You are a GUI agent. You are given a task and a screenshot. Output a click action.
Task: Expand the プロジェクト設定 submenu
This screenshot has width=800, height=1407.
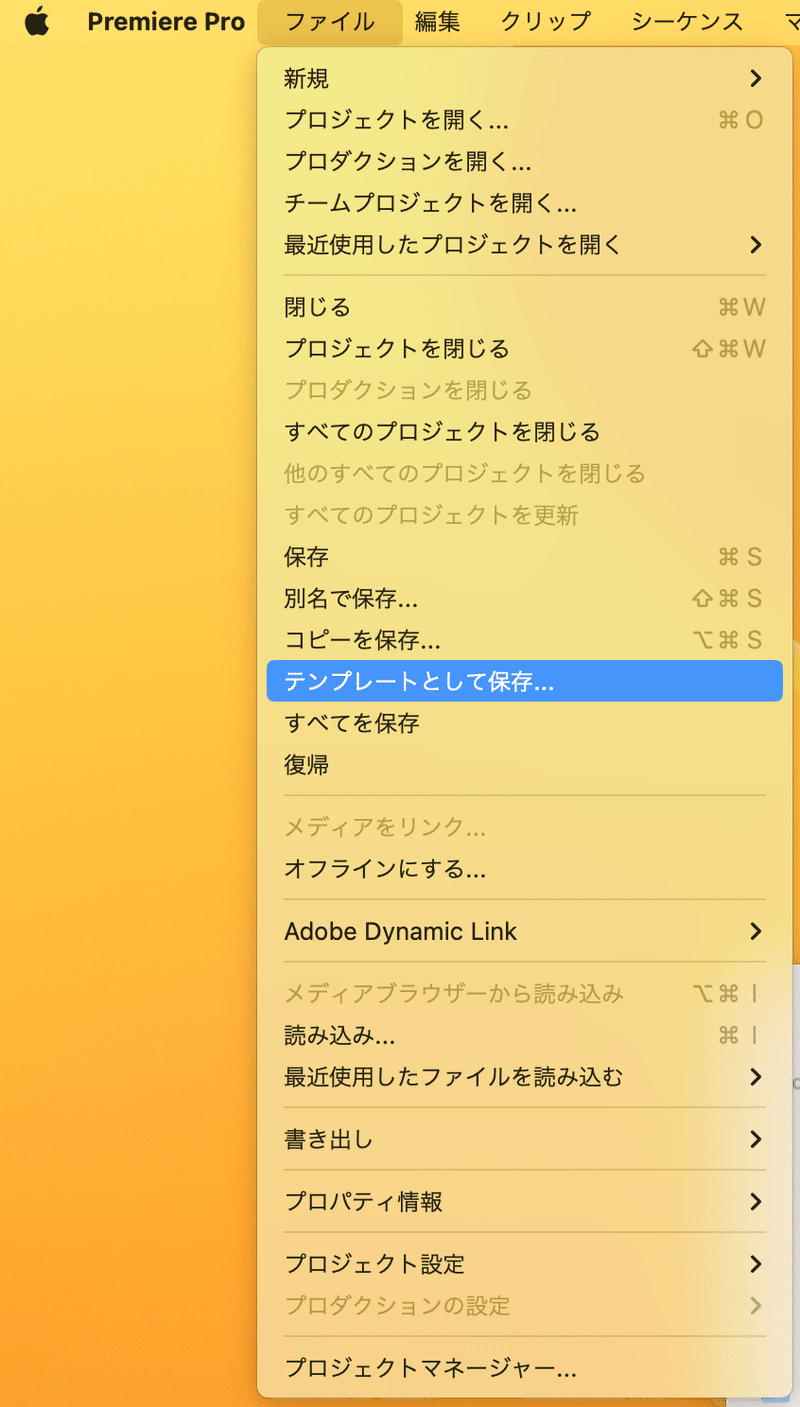tap(525, 1264)
